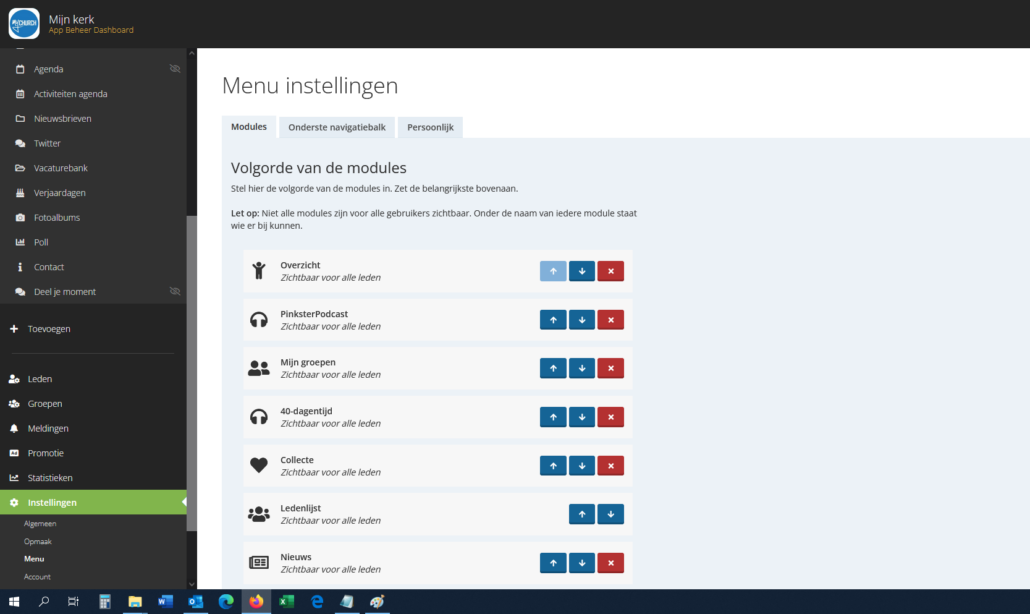Toggle visibility of Deel je moment
Viewport: 1030px width, 614px height.
[175, 292]
